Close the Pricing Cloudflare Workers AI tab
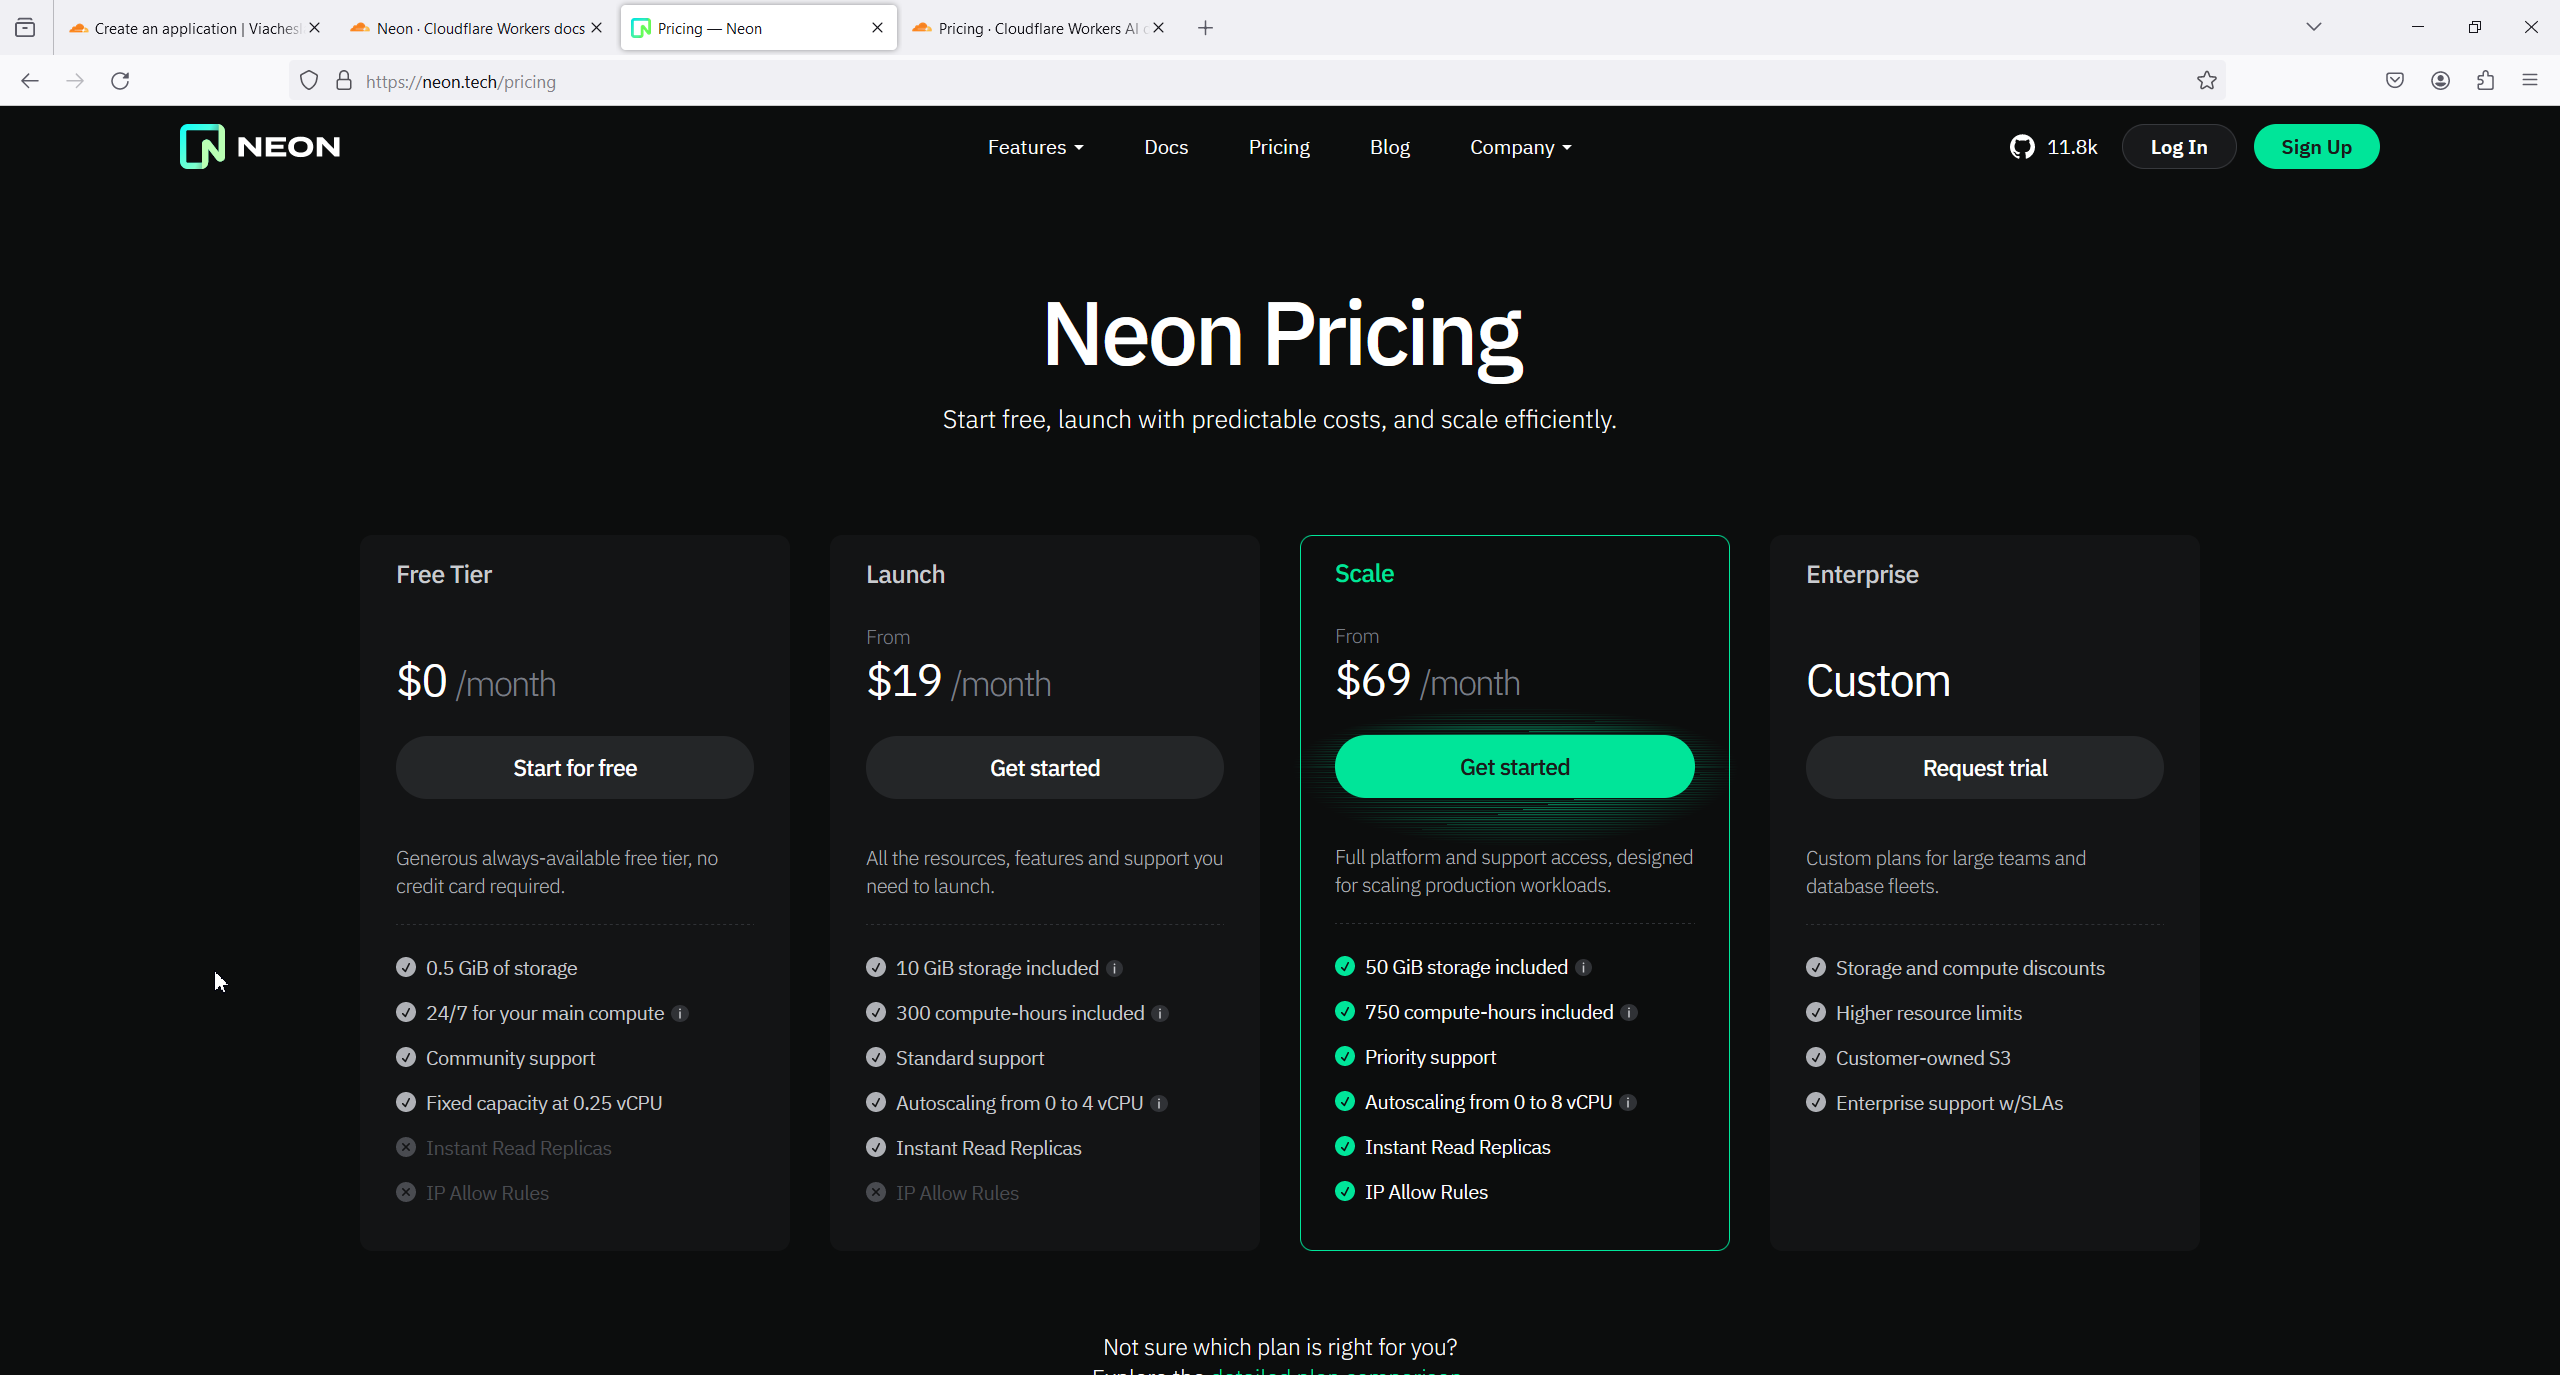2560x1375 pixels. 1158,28
